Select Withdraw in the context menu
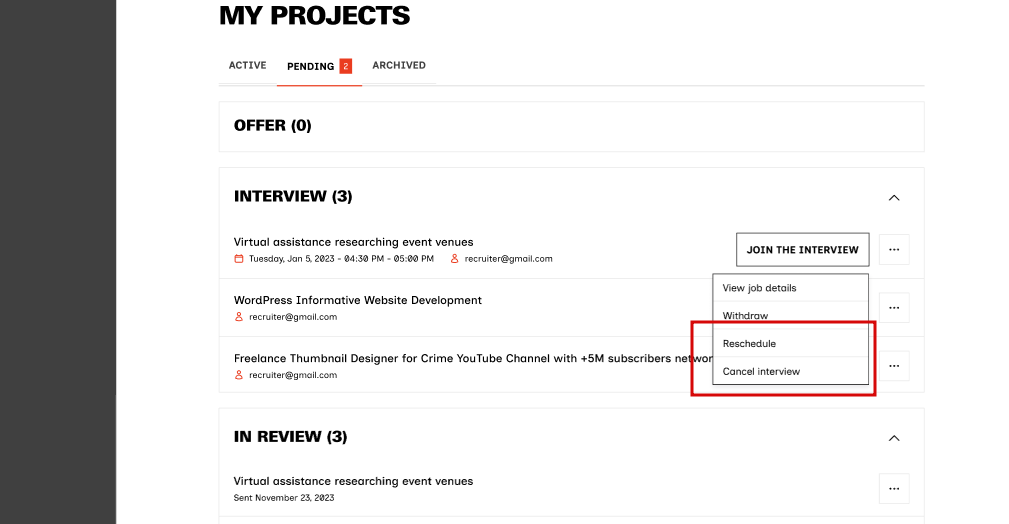 746,316
